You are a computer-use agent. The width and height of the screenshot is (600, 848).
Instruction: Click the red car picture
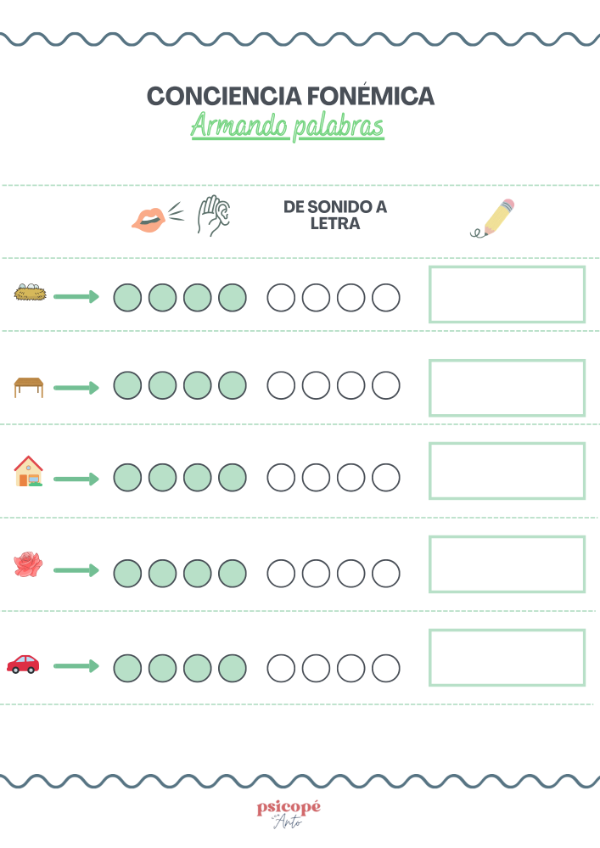(x=23, y=664)
